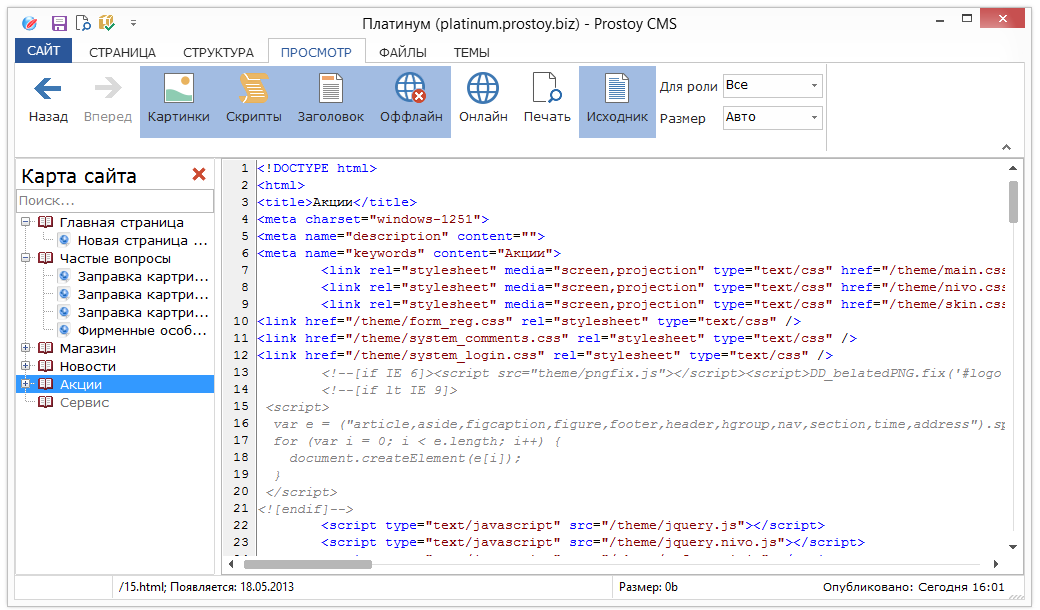
Task: Click the "Размер: 0b" status entry
Action: (648, 587)
